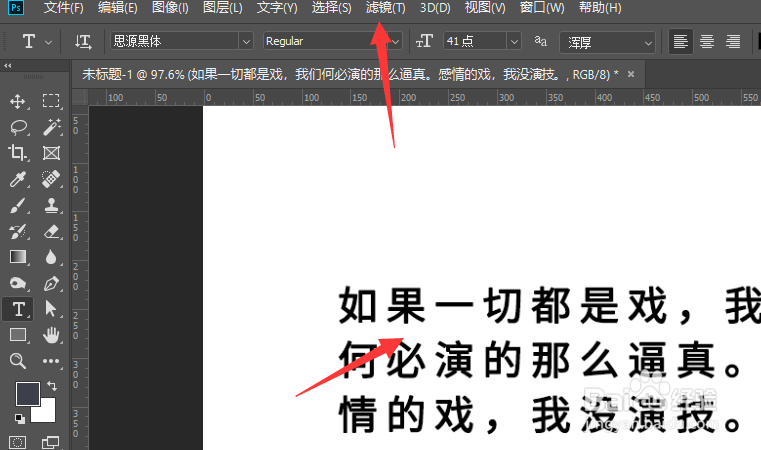This screenshot has height=450, width=761.
Task: Open the 3D(D) menu
Action: tap(435, 8)
